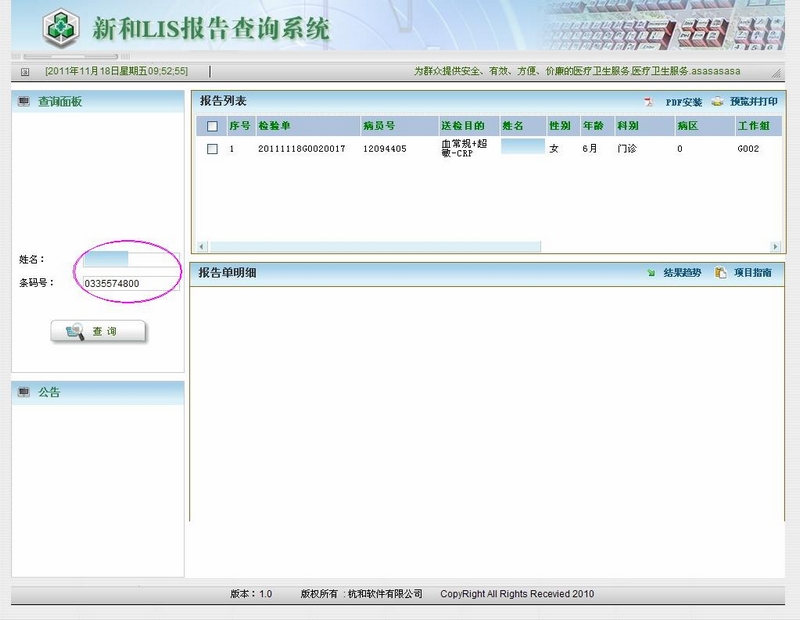Image resolution: width=800 pixels, height=620 pixels.
Task: Click the 公告 panel monitor icon
Action: pyautogui.click(x=24, y=392)
